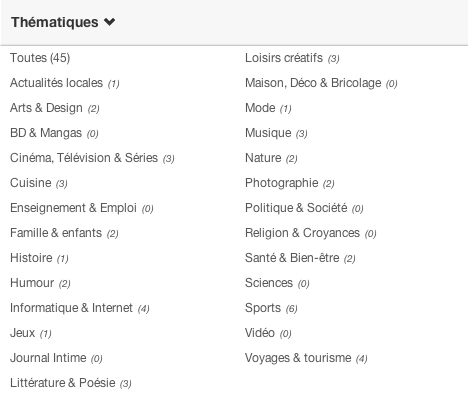This screenshot has height=395, width=468.
Task: Open the Musique category
Action: pyautogui.click(x=268, y=133)
